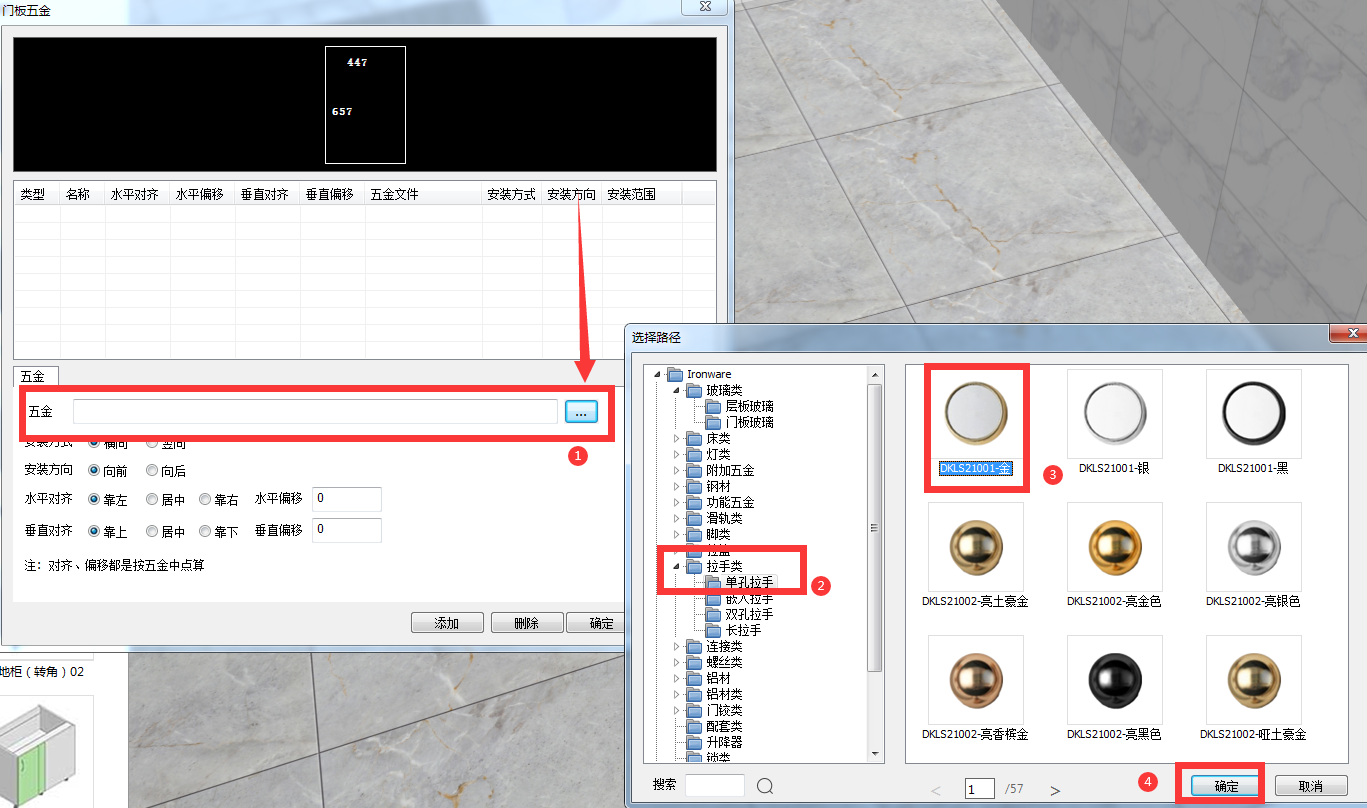Select the DKLS21002-亮银色 knob thumbnail
Image resolution: width=1367 pixels, height=808 pixels.
coord(1253,549)
